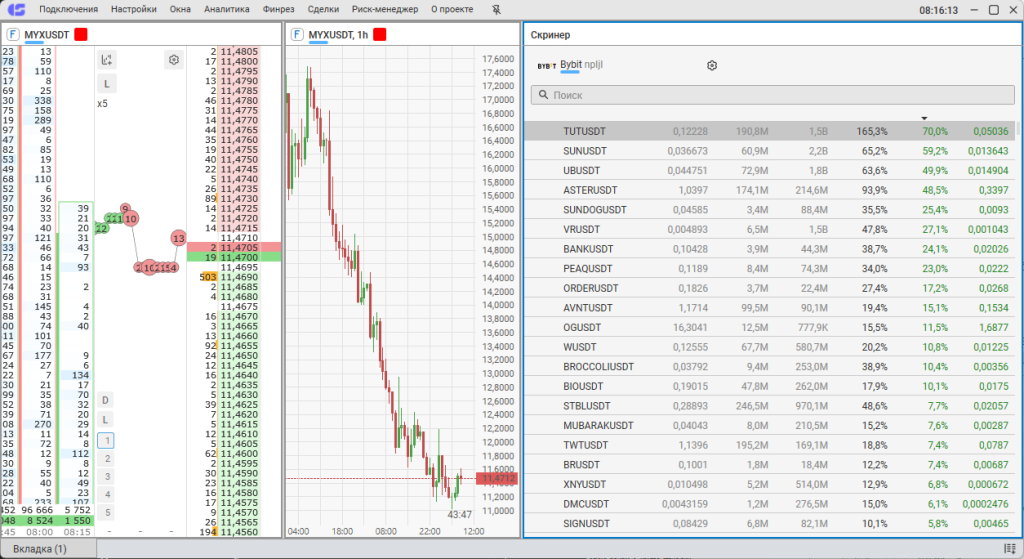Viewport: 1024px width, 559px height.
Task: Open MYXUSDT, 1h symbol selector on chart
Action: point(338,34)
